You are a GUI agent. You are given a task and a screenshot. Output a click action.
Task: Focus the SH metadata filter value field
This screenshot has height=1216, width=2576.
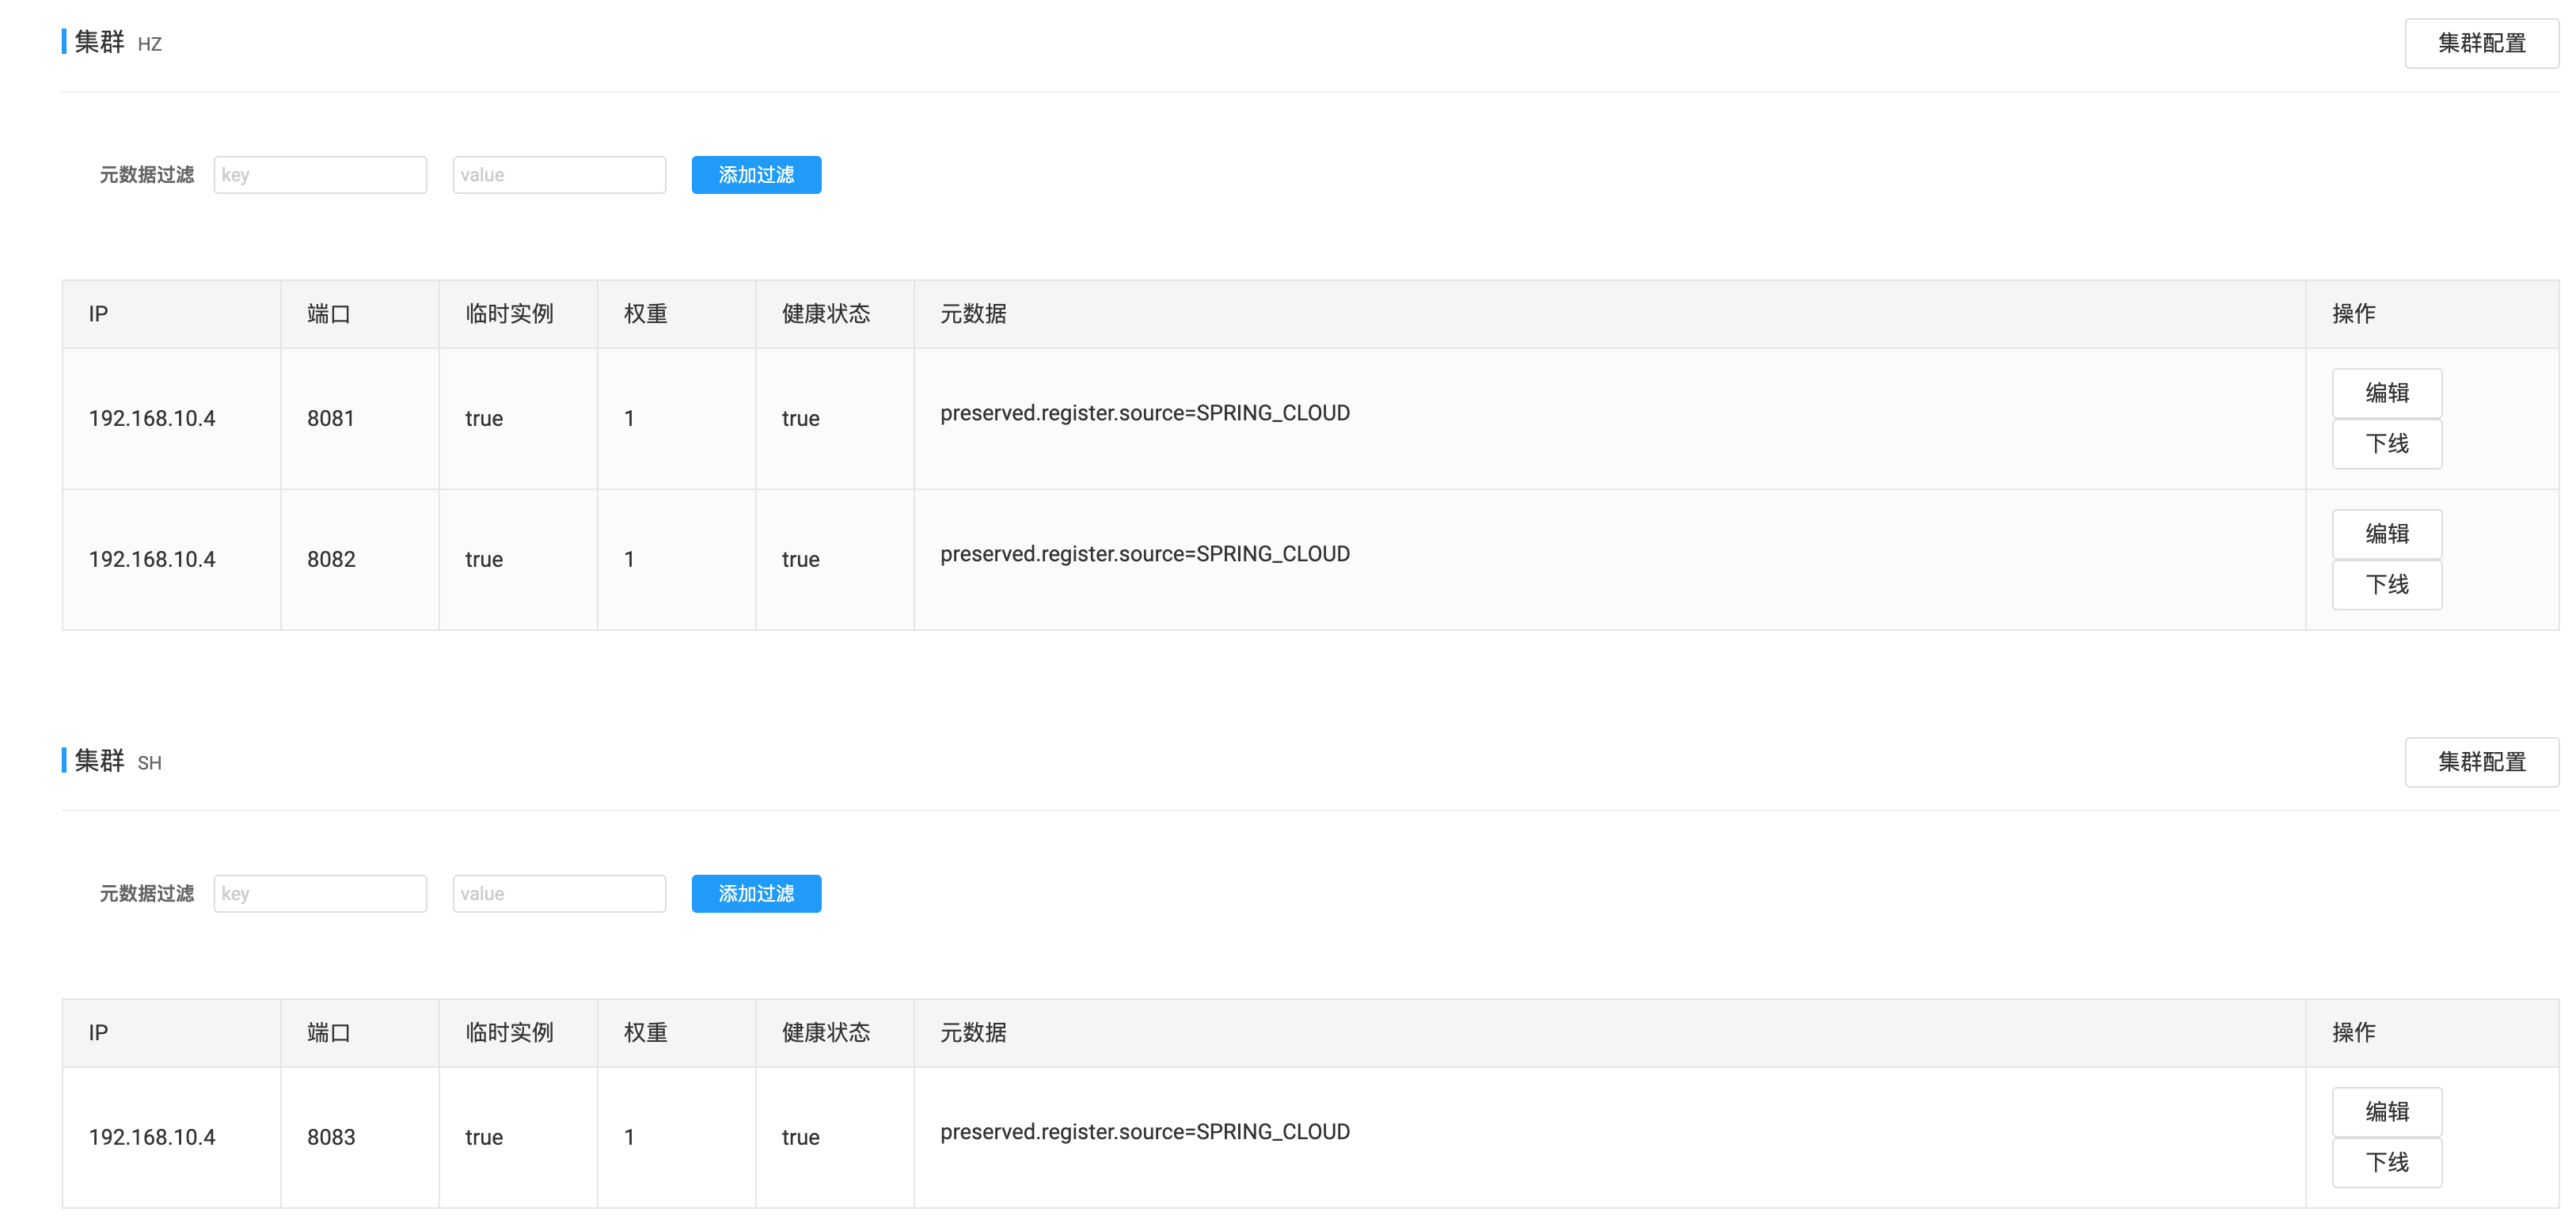(559, 894)
